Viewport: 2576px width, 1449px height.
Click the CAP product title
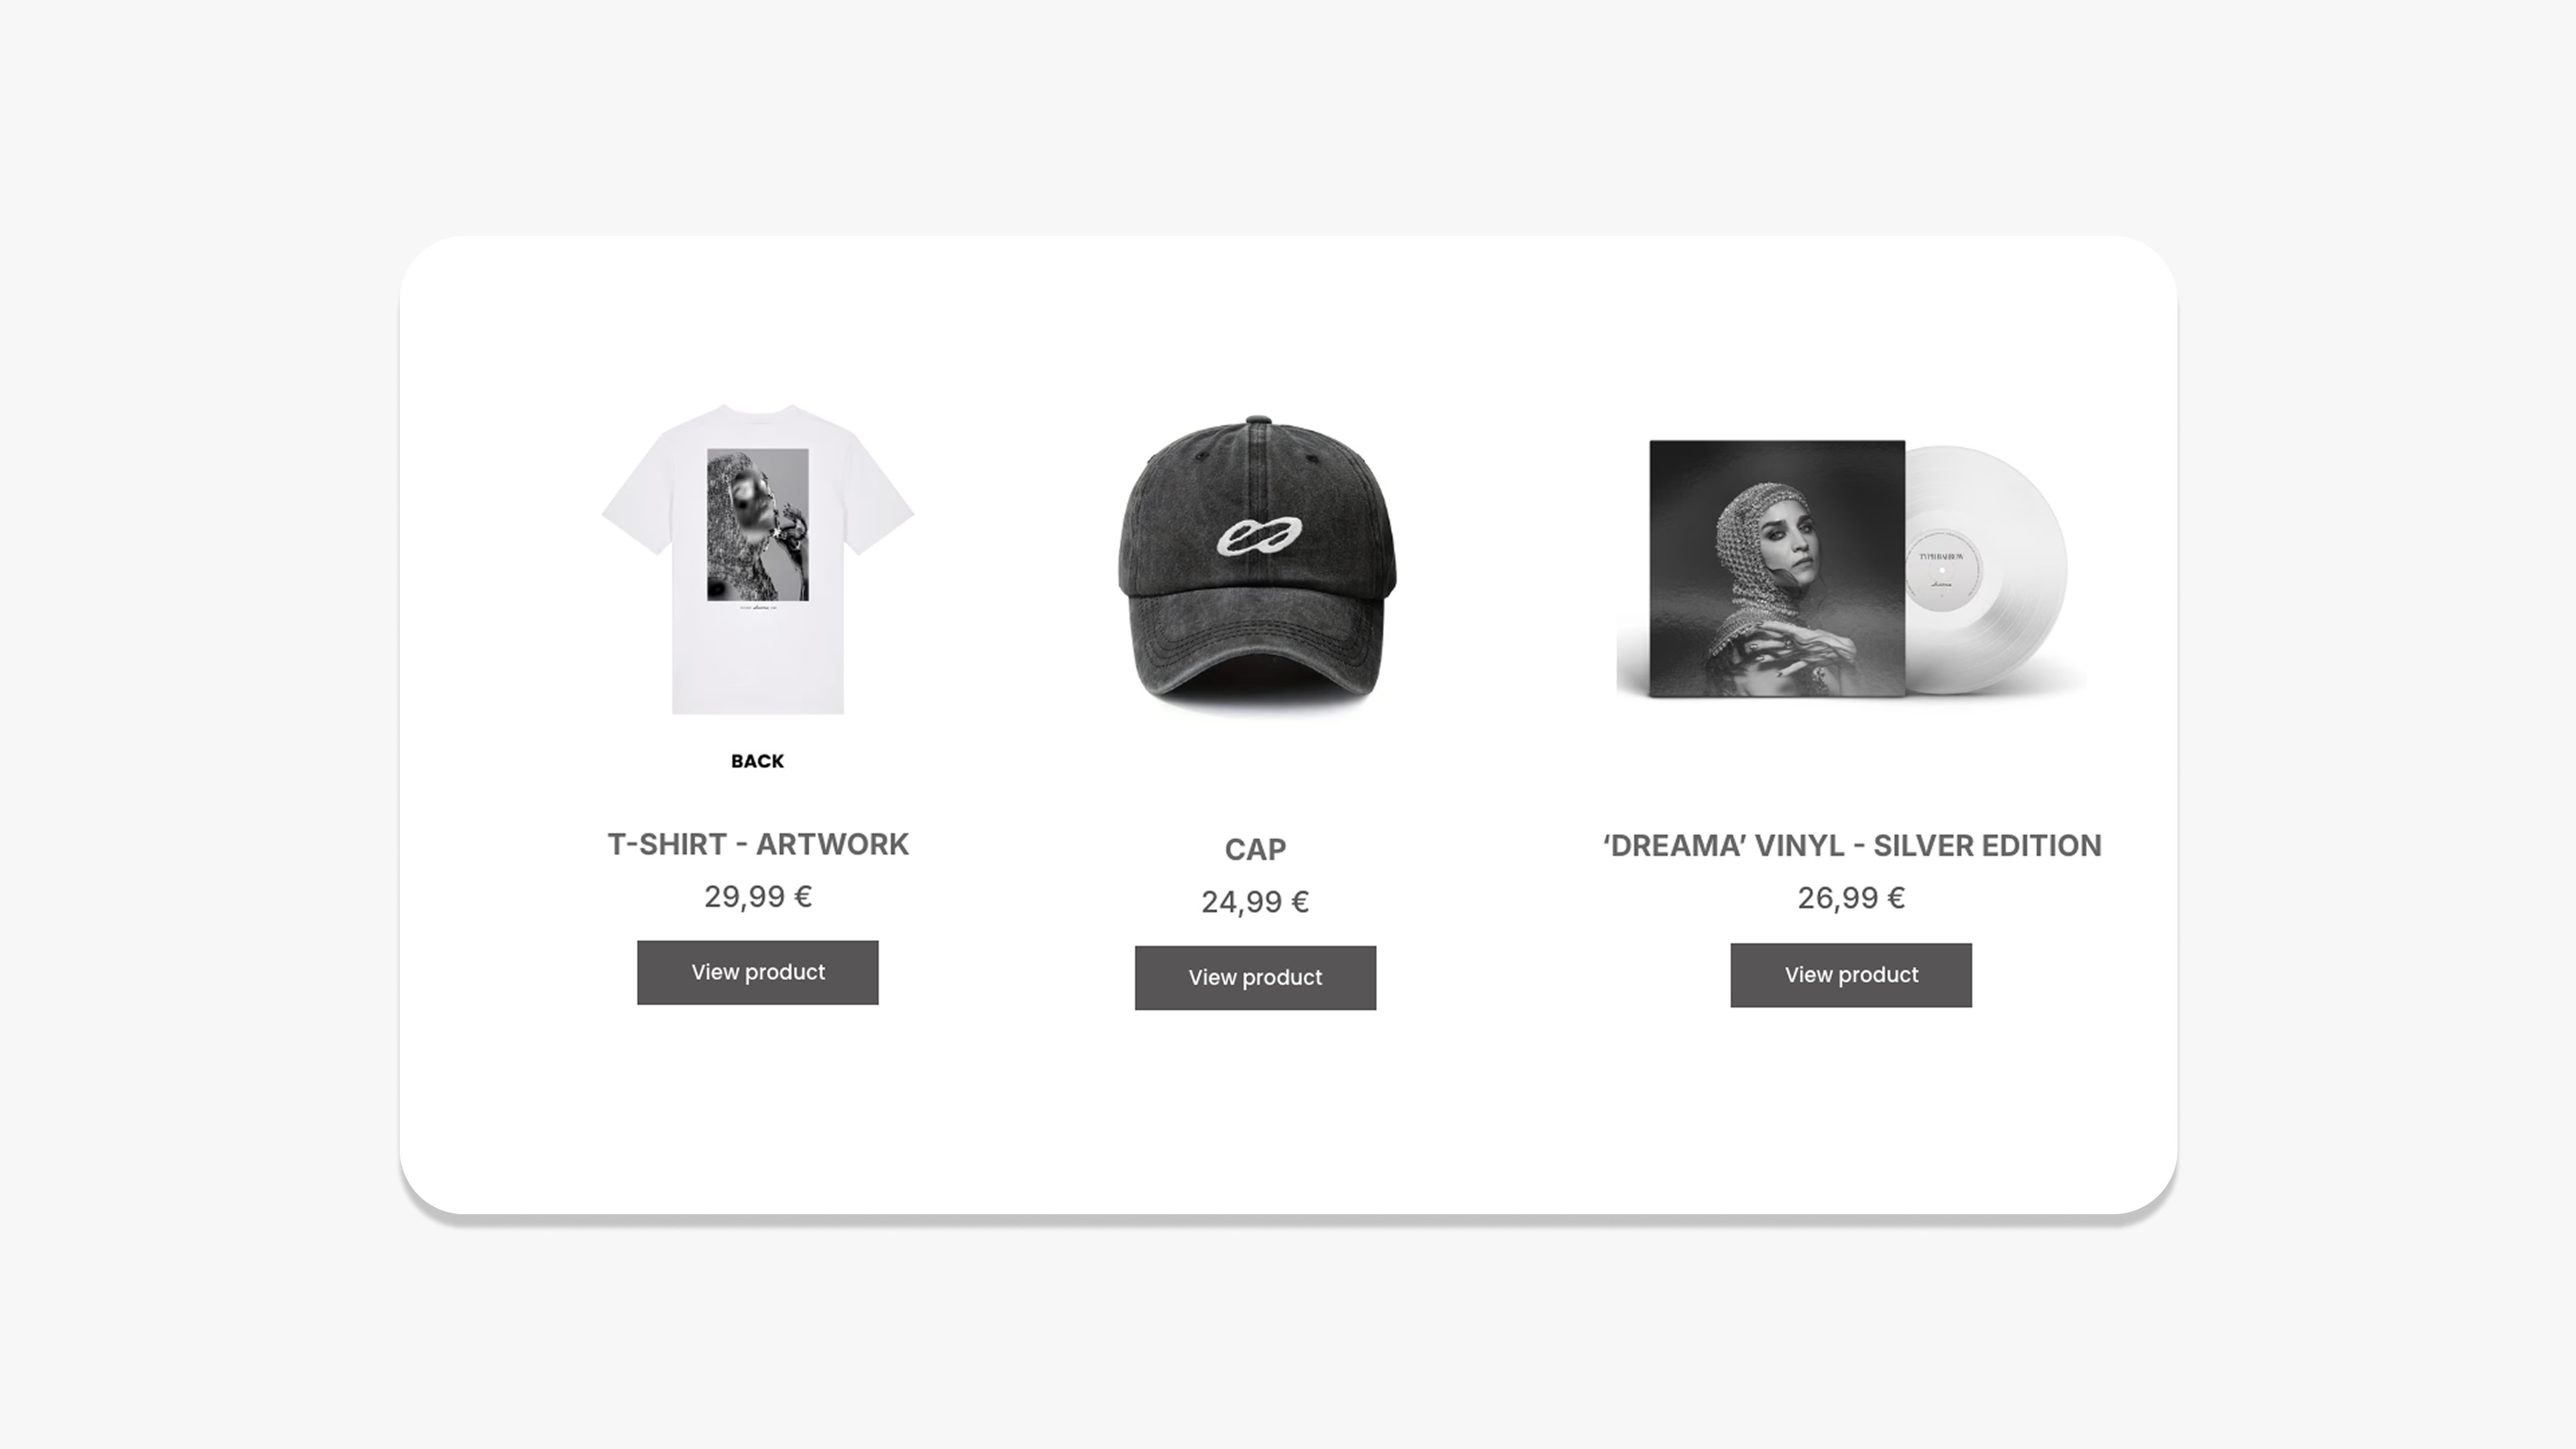pos(1255,849)
